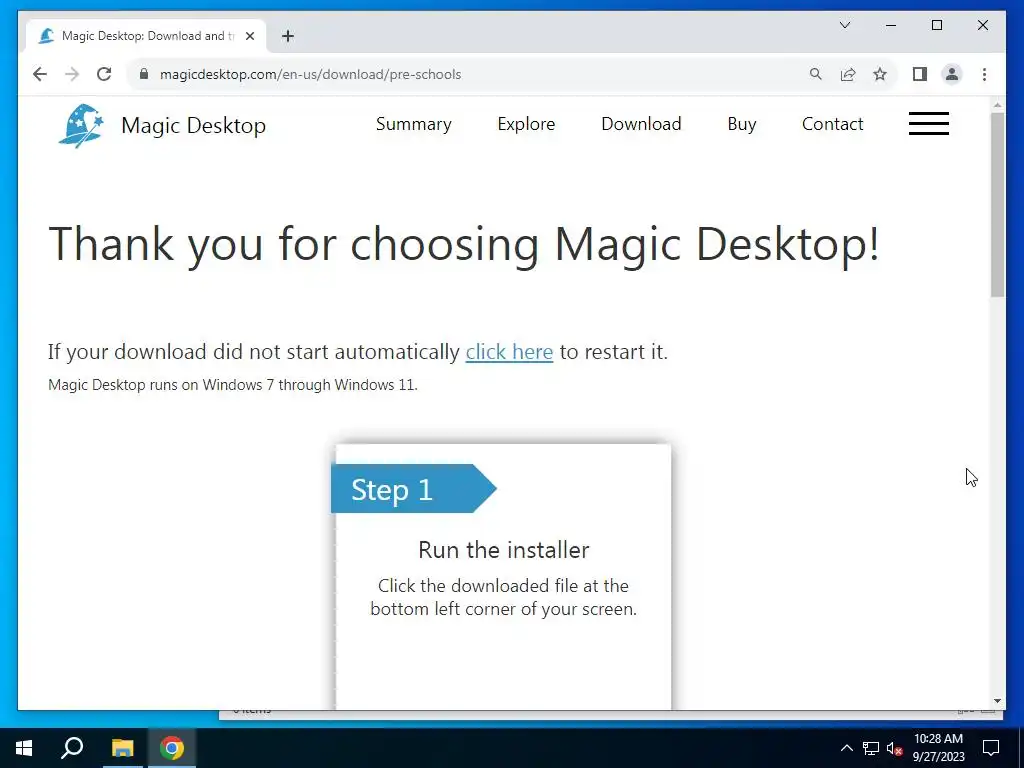Viewport: 1024px width, 768px height.
Task: Click 'Thank you for choosing Magic Desktop!' heading
Action: pos(464,244)
